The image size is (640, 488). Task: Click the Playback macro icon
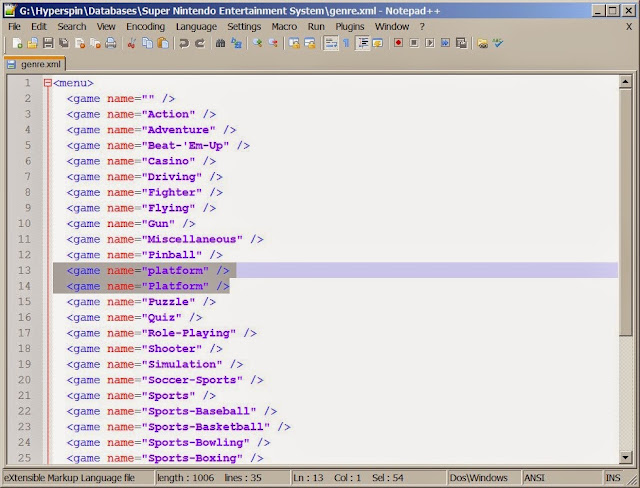pos(429,43)
